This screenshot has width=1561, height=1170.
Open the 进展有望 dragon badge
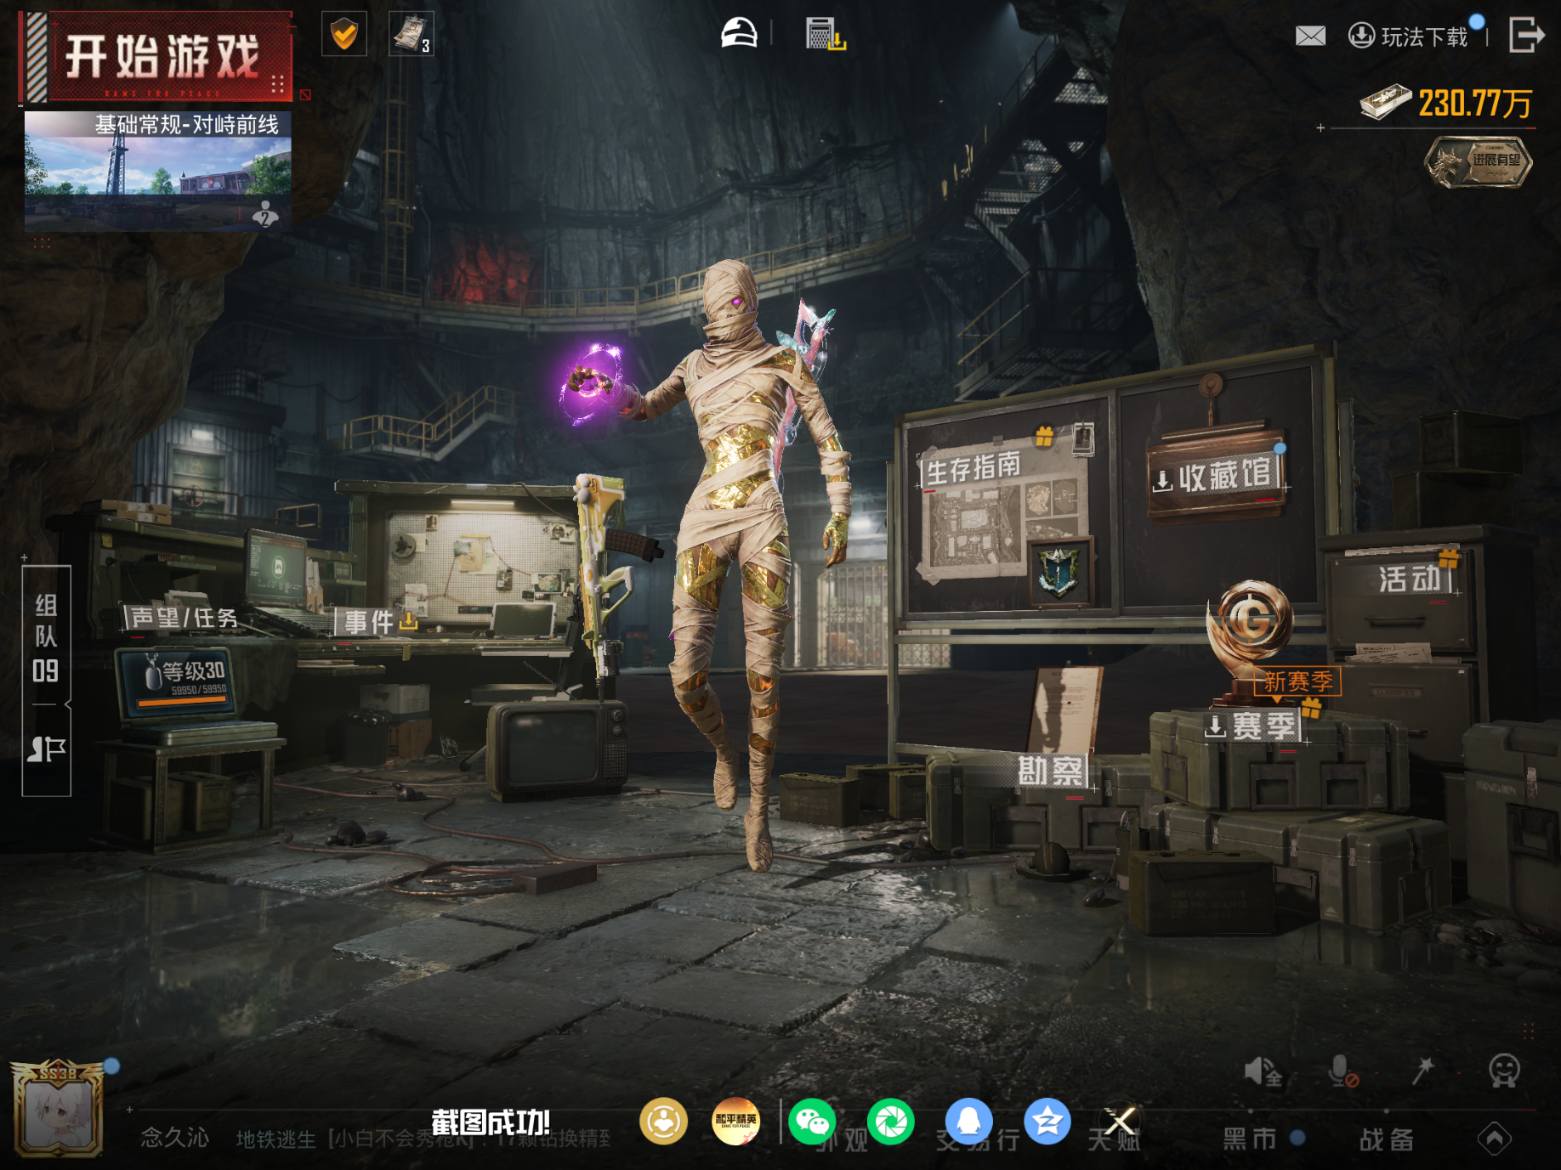coord(1479,161)
